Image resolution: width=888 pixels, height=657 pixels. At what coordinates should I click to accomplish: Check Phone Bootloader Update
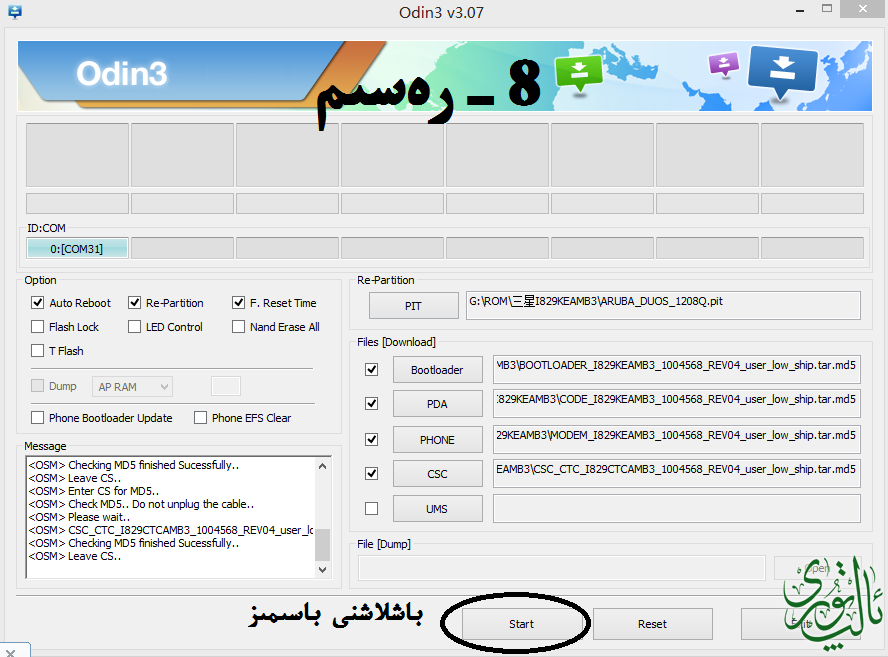pyautogui.click(x=37, y=417)
